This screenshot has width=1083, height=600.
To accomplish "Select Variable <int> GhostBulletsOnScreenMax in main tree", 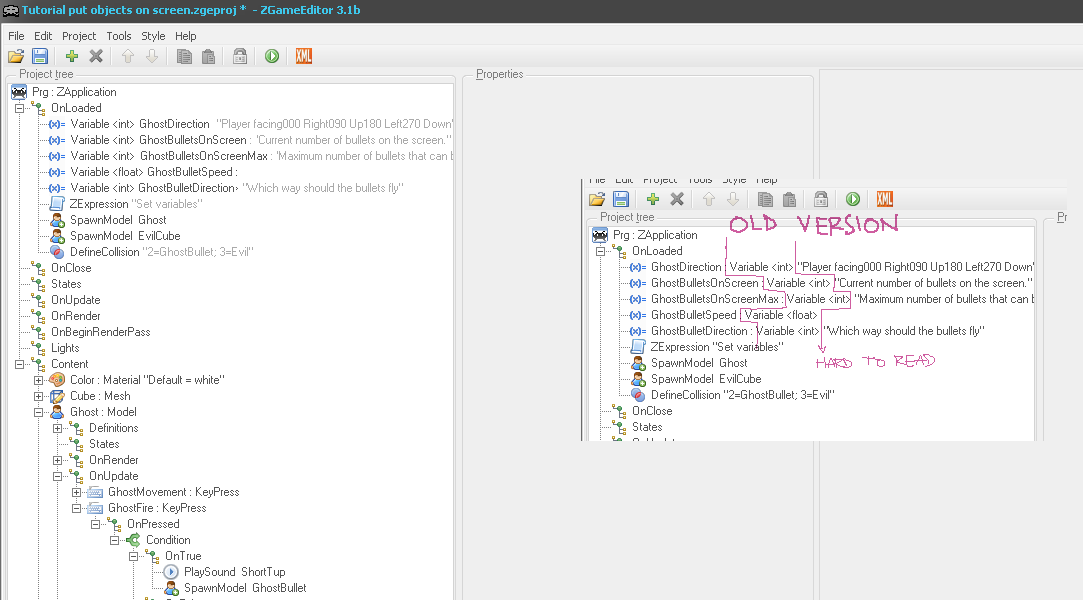I will click(169, 156).
